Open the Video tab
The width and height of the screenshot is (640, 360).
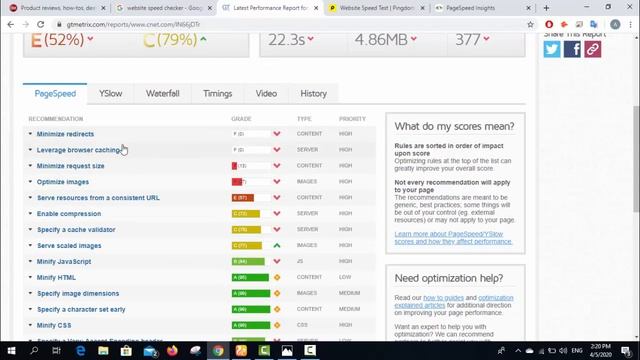point(266,94)
